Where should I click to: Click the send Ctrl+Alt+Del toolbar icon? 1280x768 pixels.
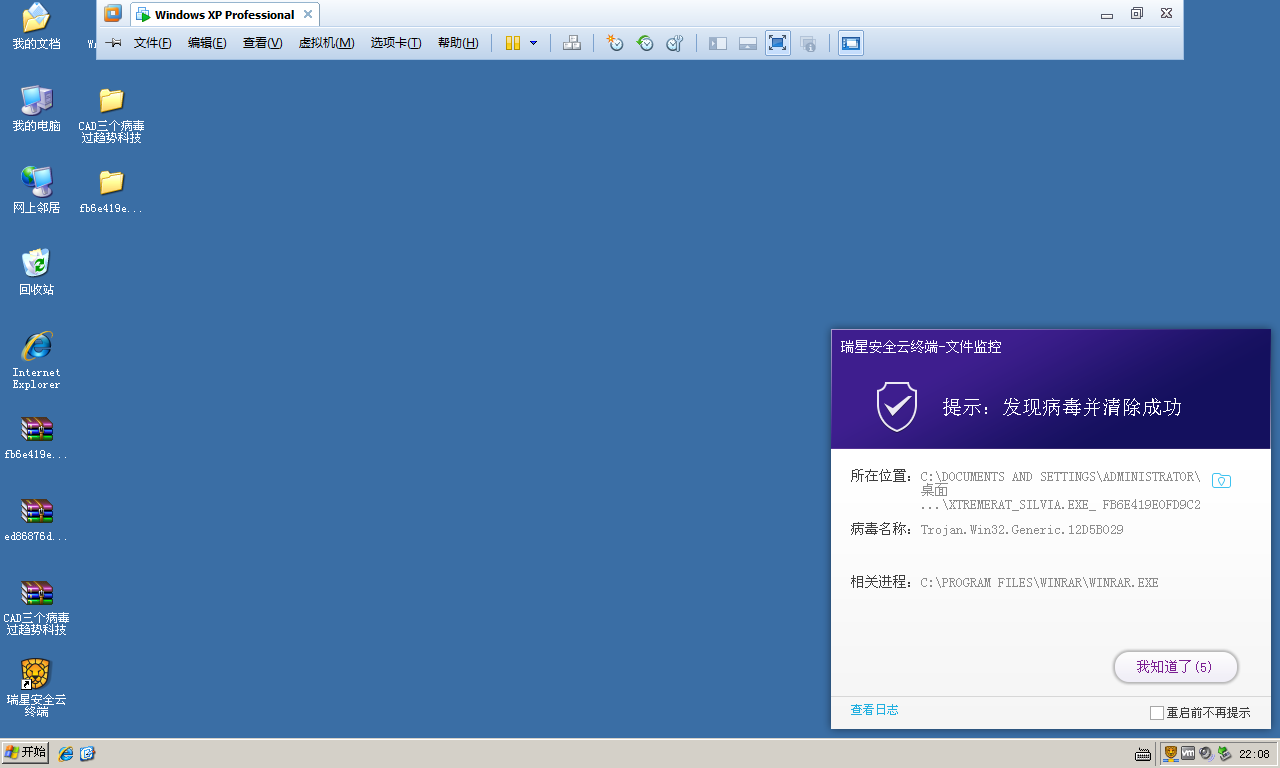tap(572, 43)
